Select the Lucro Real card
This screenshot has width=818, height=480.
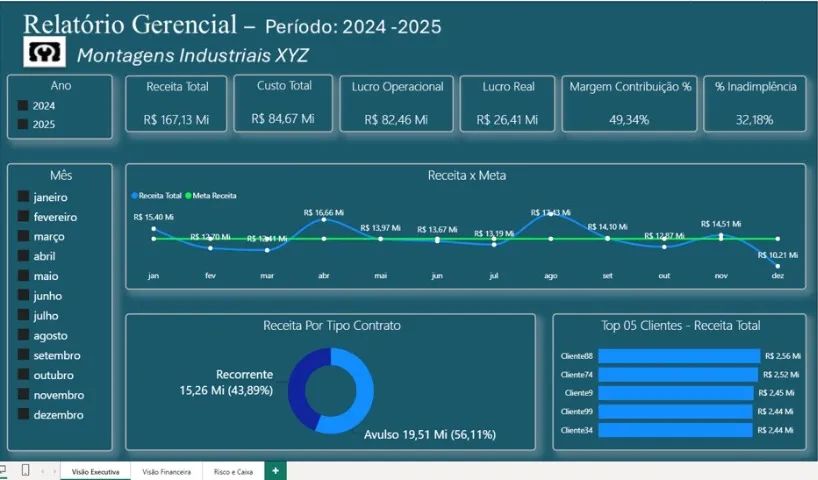point(508,103)
